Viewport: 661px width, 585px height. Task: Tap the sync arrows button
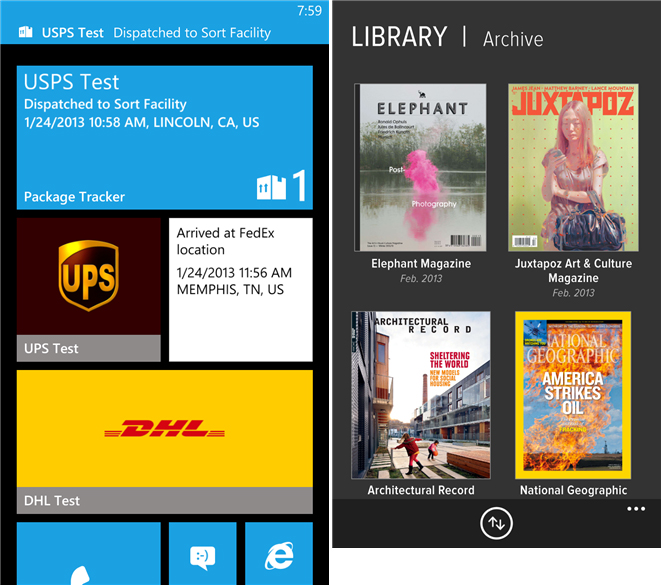(496, 523)
